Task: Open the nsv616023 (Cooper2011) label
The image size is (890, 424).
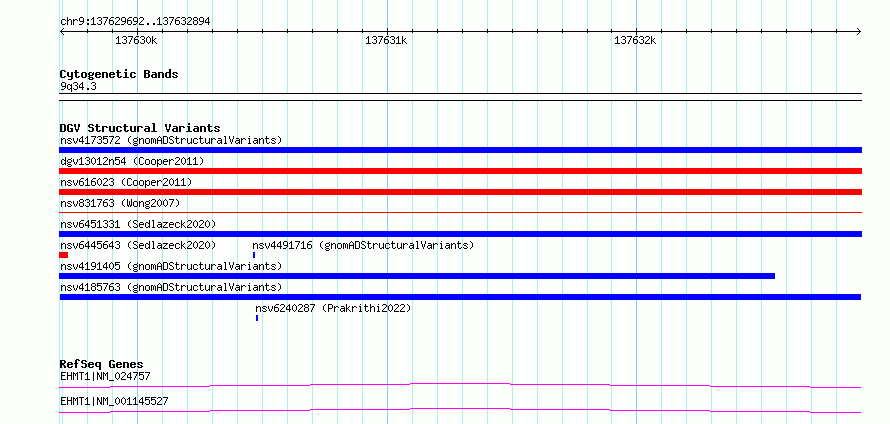Action: 126,182
